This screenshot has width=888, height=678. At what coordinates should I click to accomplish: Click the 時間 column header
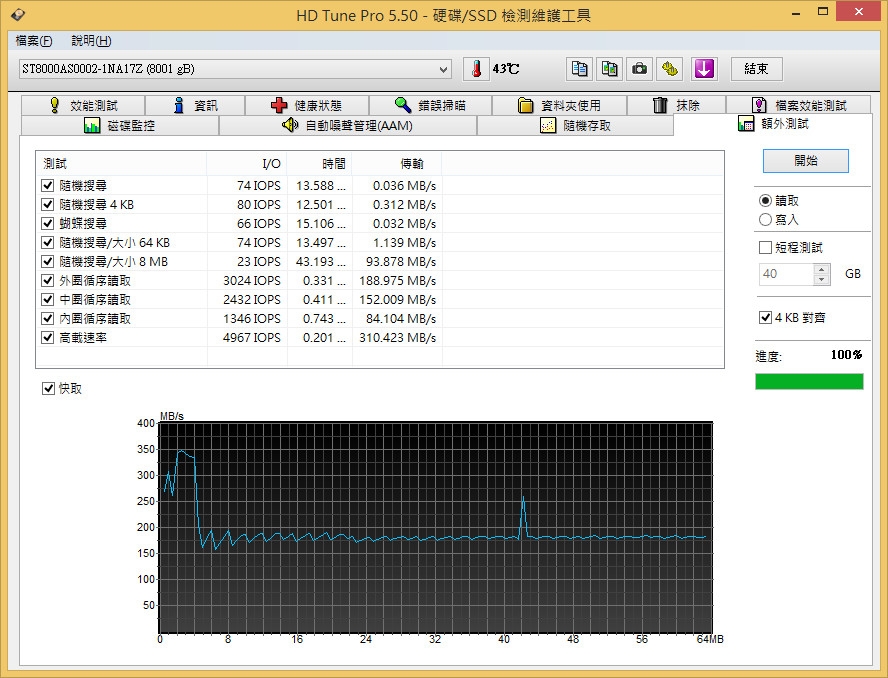(320, 164)
